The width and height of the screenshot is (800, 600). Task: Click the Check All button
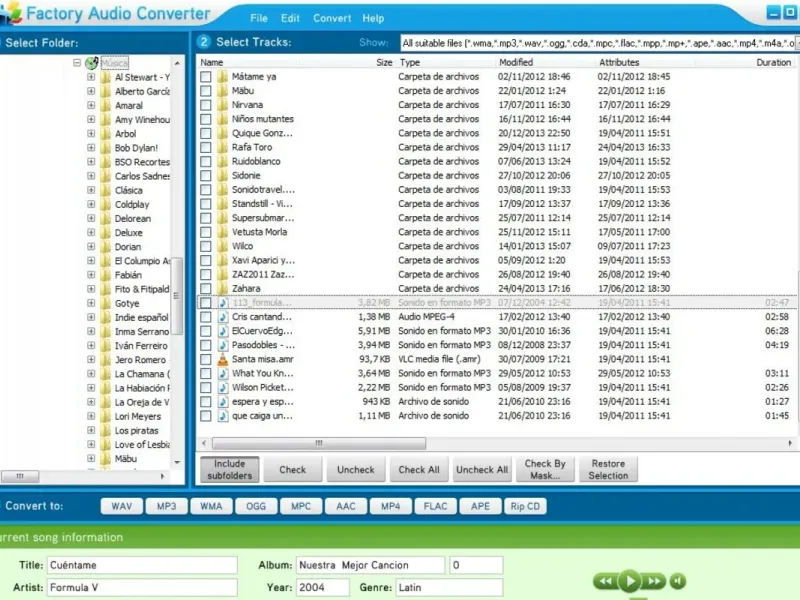pos(419,469)
